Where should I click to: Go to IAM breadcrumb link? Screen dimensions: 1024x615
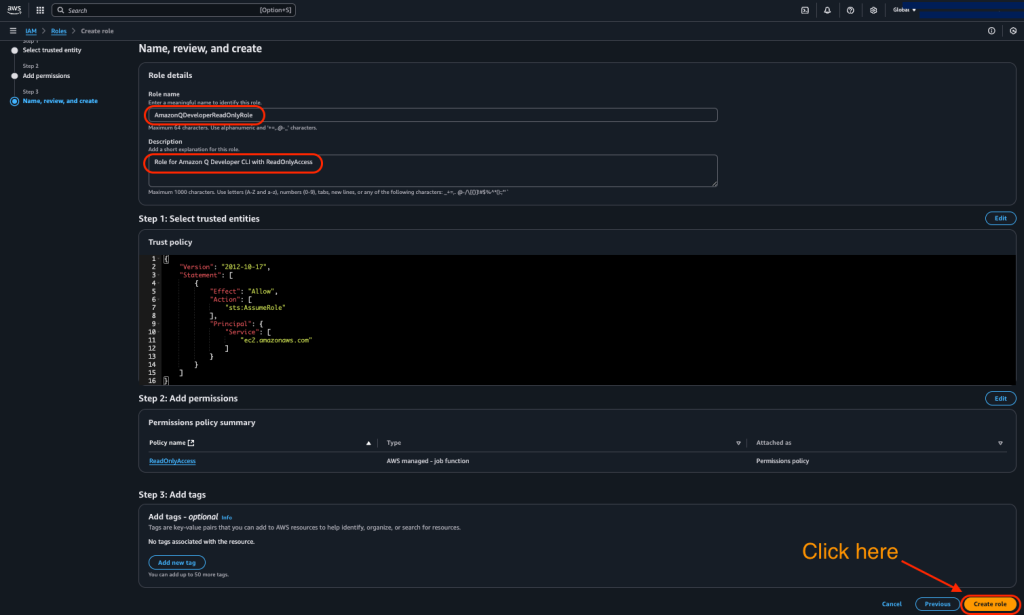[x=31, y=31]
